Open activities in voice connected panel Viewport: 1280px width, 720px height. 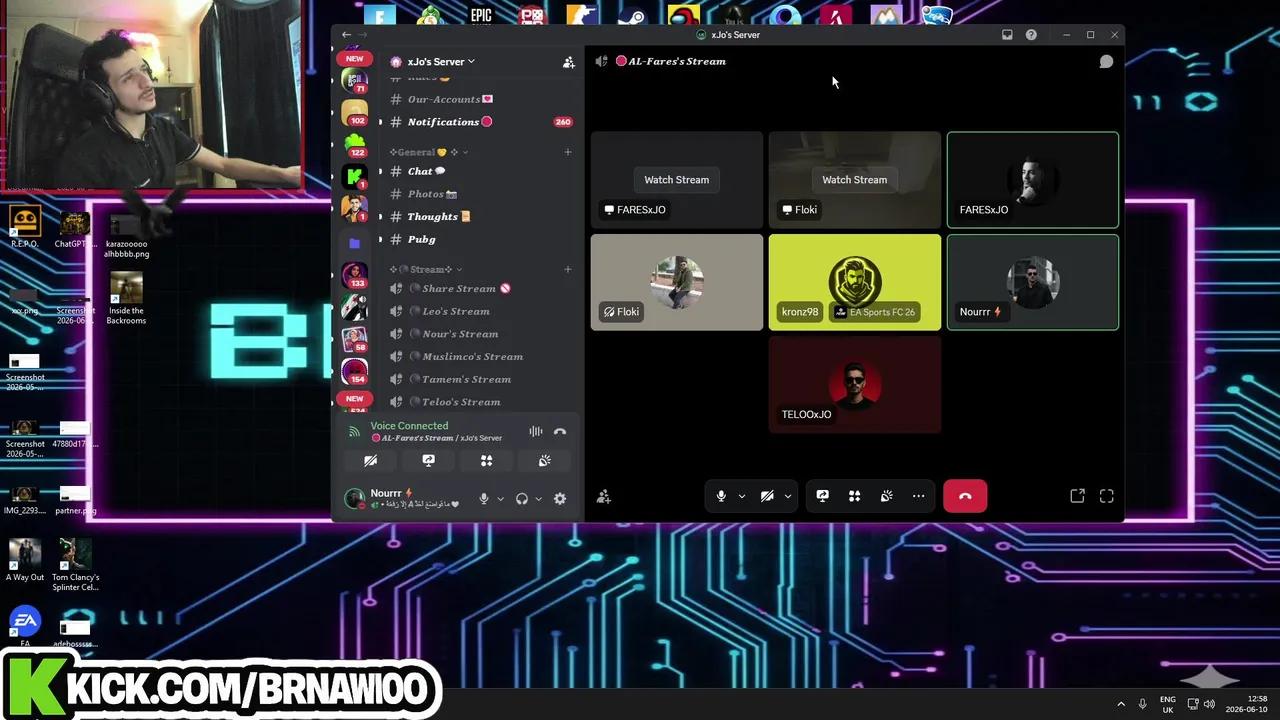[486, 461]
